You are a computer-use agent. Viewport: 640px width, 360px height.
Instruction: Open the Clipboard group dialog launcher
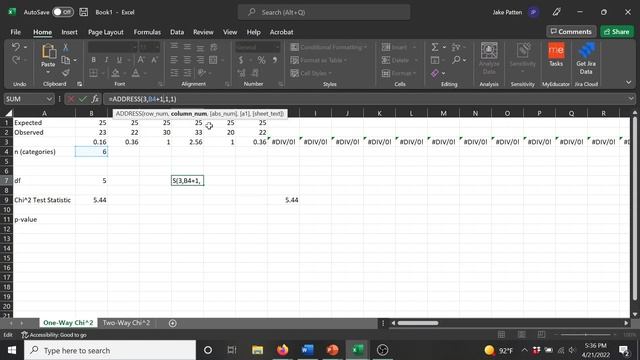pyautogui.click(x=80, y=84)
